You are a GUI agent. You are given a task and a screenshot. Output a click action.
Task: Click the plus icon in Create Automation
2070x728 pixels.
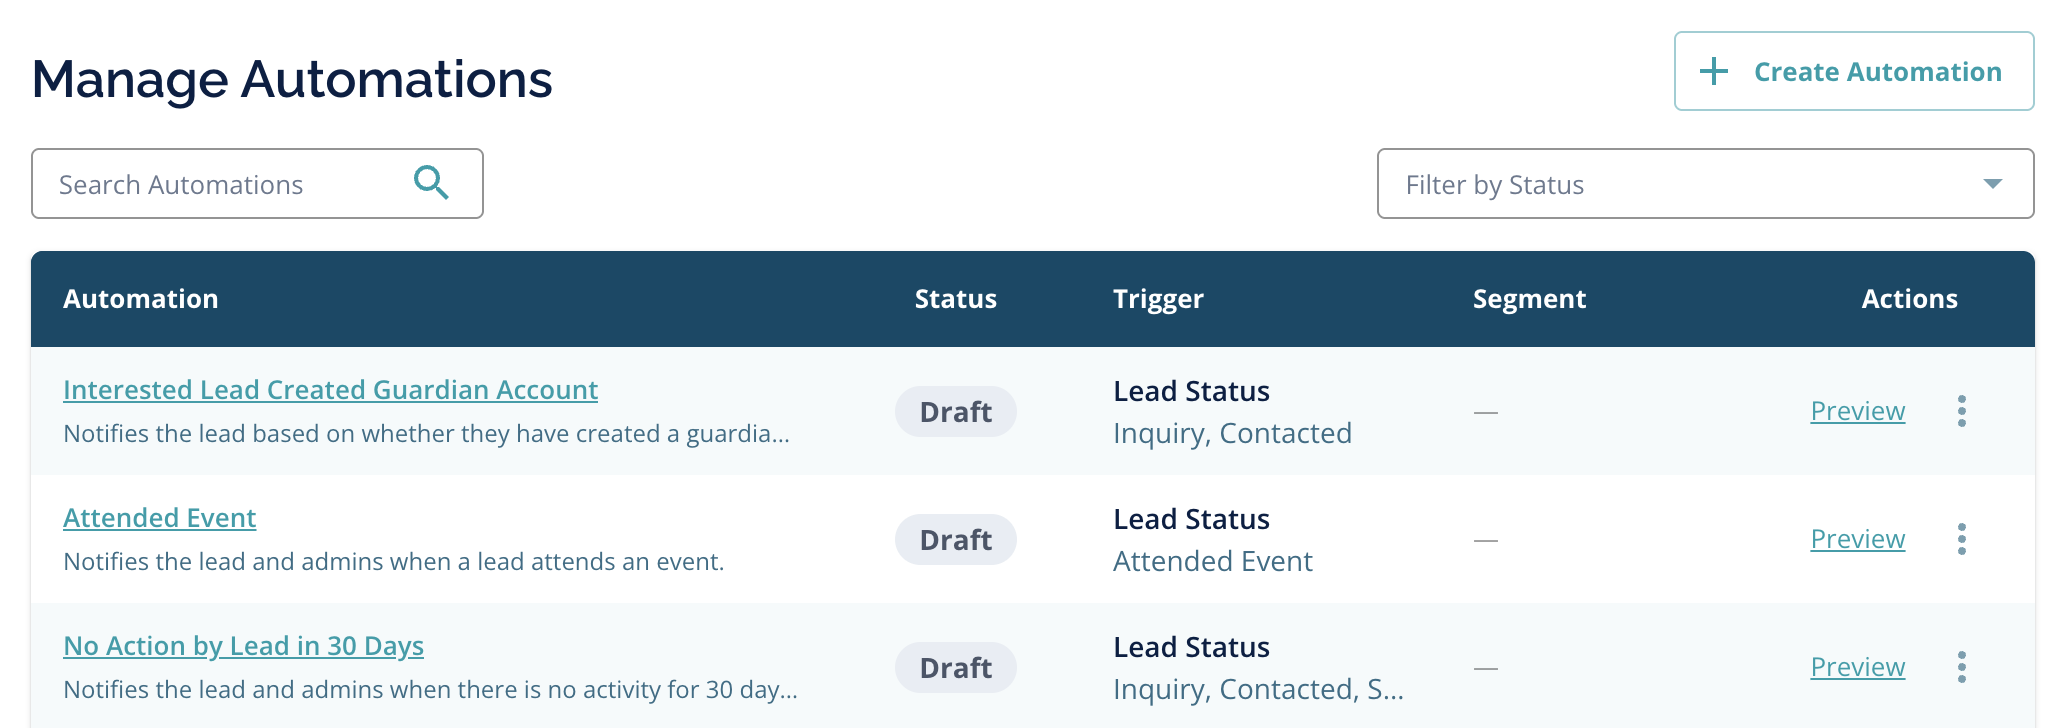pos(1714,71)
